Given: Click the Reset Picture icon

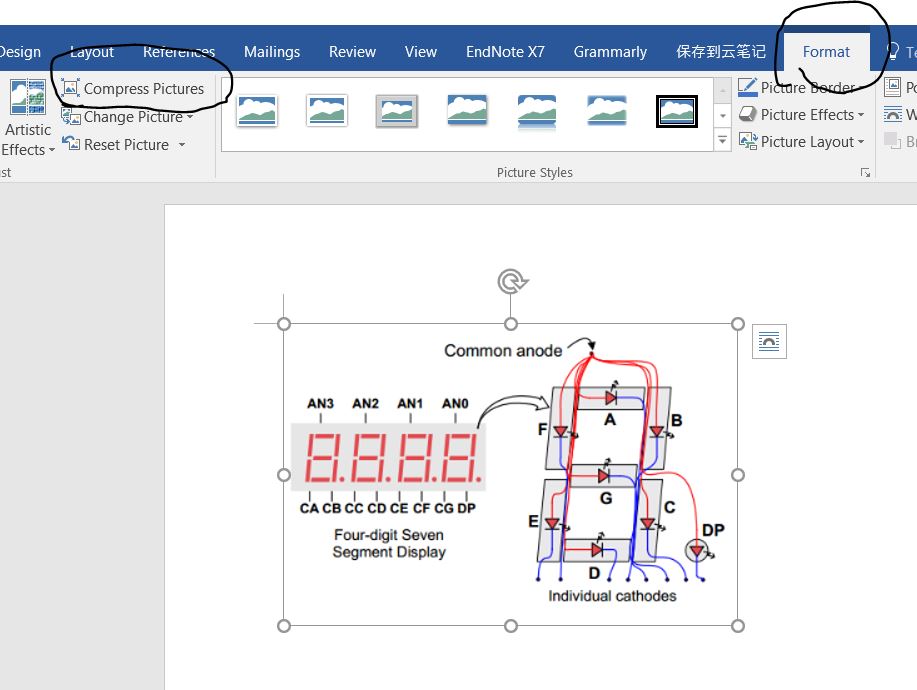Looking at the screenshot, I should tap(70, 144).
